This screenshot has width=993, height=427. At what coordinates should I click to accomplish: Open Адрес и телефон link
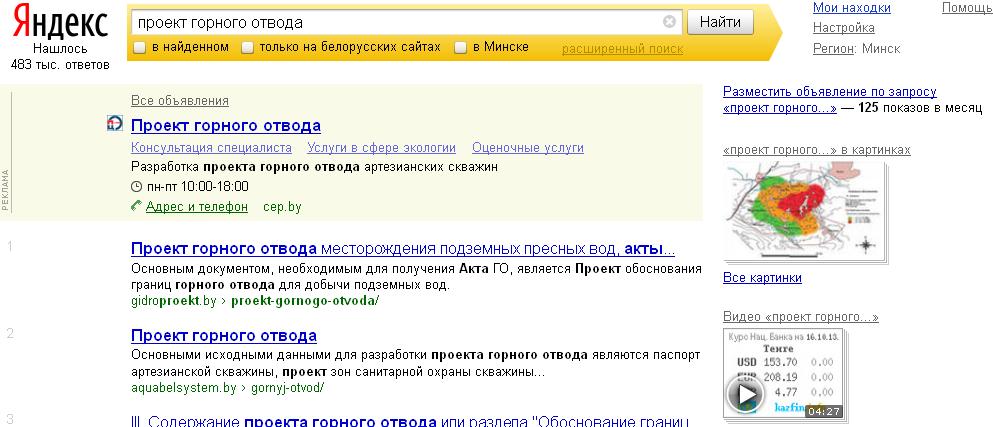pyautogui.click(x=196, y=207)
